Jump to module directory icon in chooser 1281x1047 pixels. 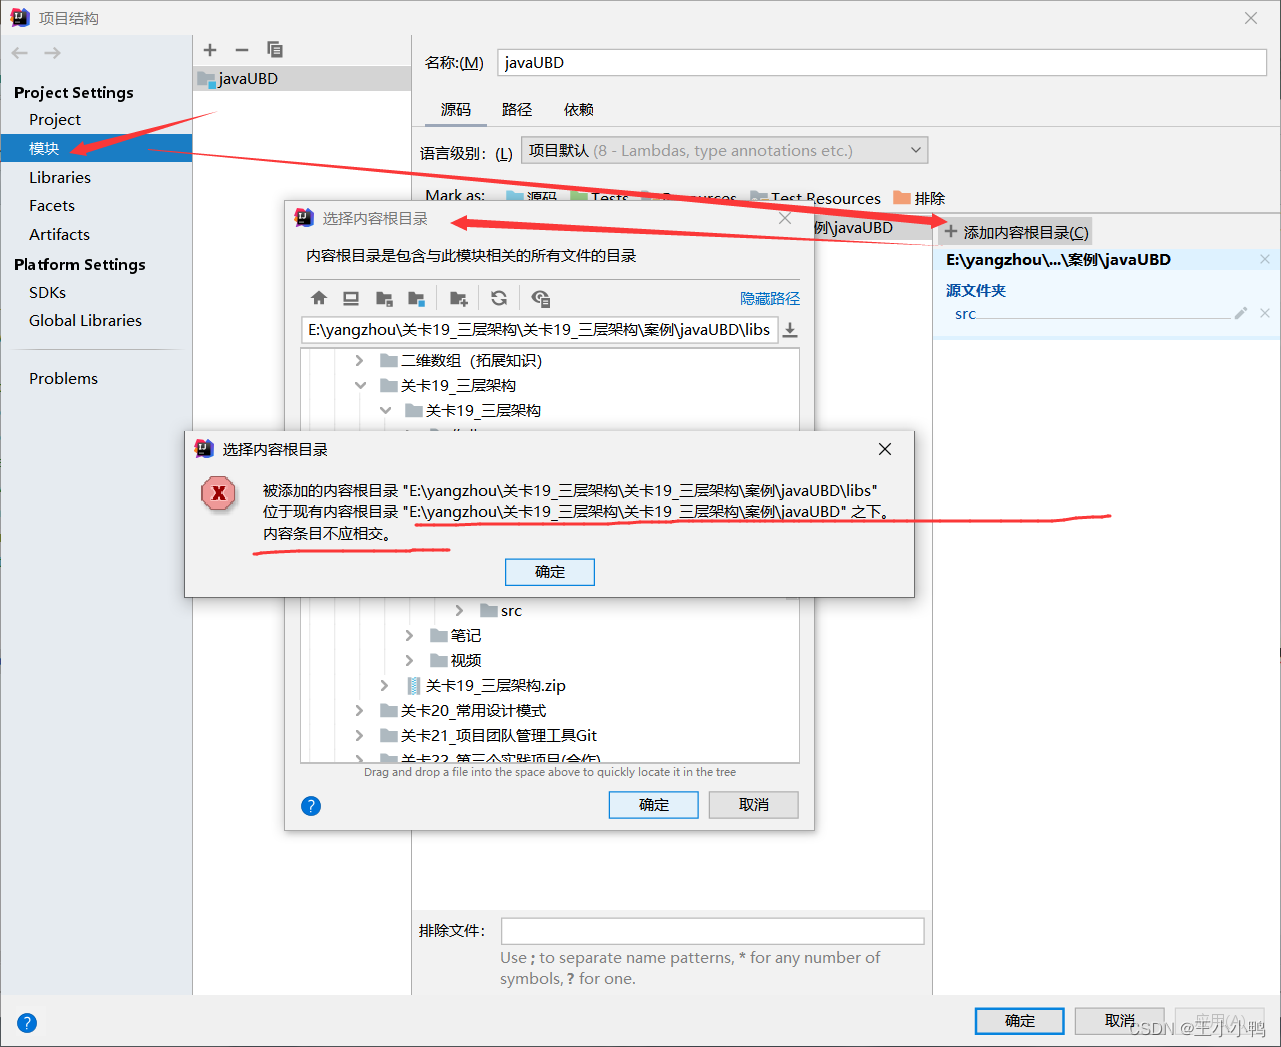pyautogui.click(x=417, y=298)
